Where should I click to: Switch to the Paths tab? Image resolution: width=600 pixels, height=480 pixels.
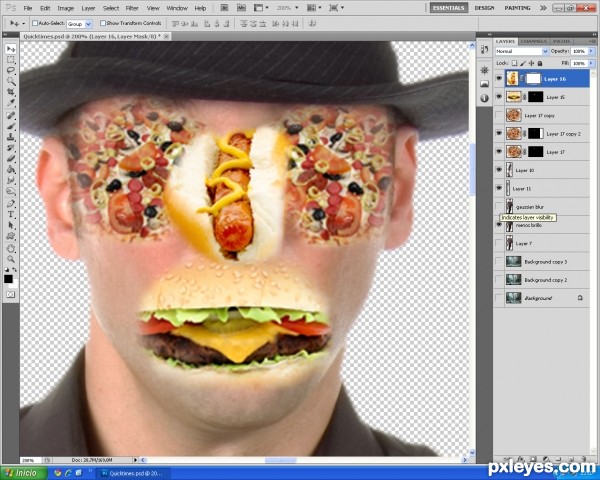(561, 41)
